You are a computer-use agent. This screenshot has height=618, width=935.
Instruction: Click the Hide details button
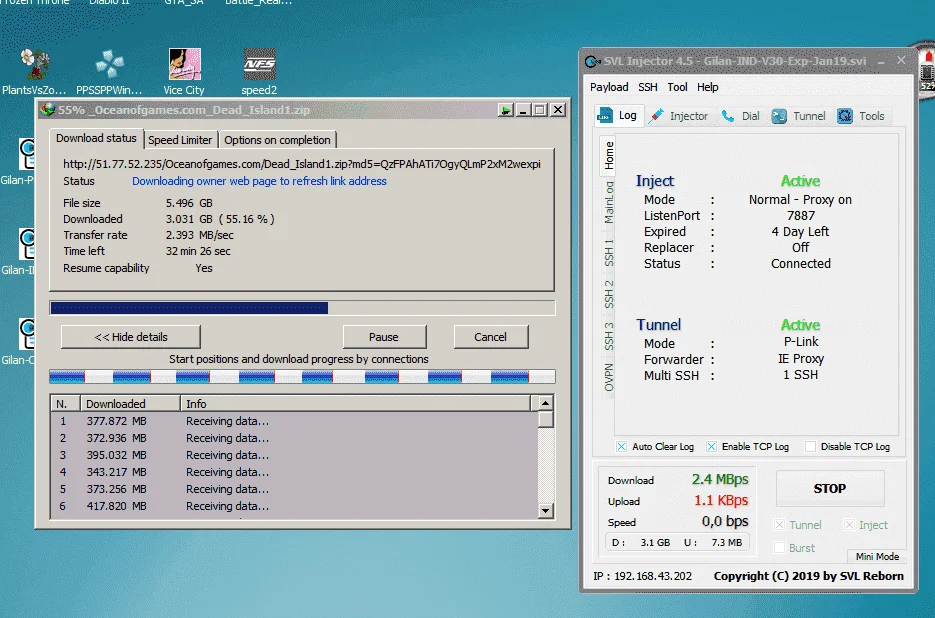(131, 337)
